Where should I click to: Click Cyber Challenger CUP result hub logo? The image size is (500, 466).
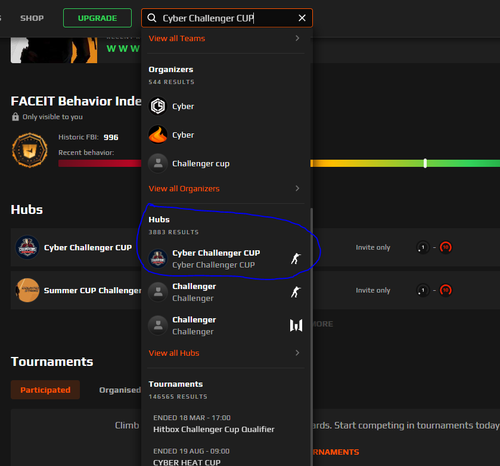pyautogui.click(x=158, y=259)
